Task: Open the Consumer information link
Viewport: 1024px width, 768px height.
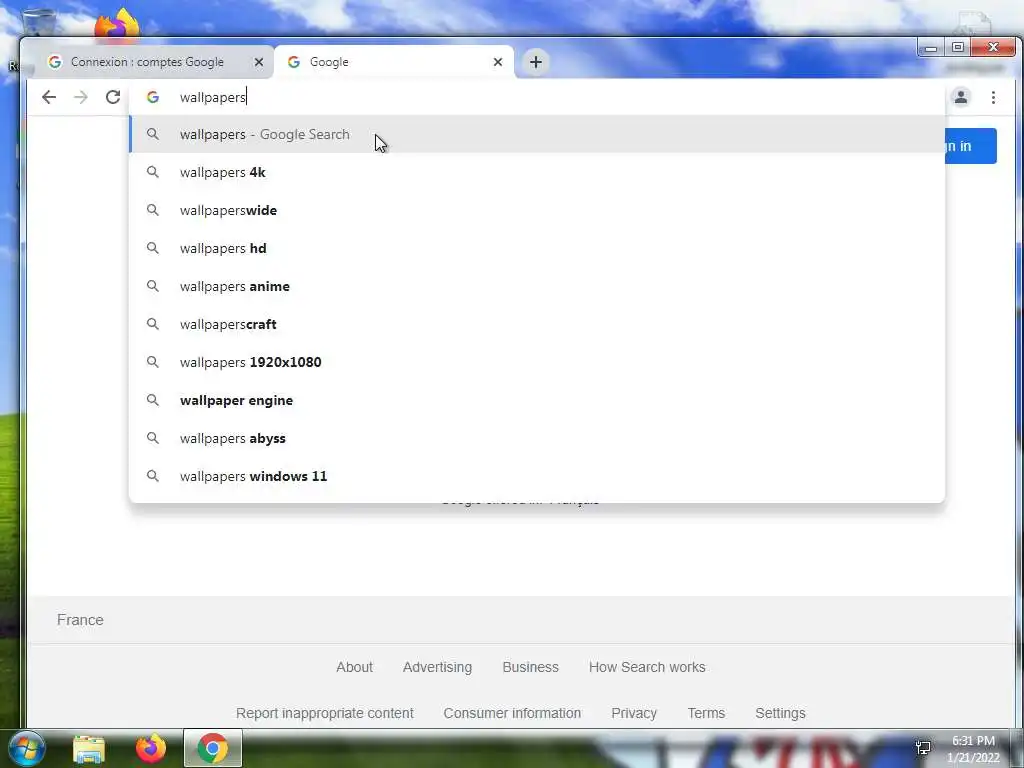Action: [512, 713]
